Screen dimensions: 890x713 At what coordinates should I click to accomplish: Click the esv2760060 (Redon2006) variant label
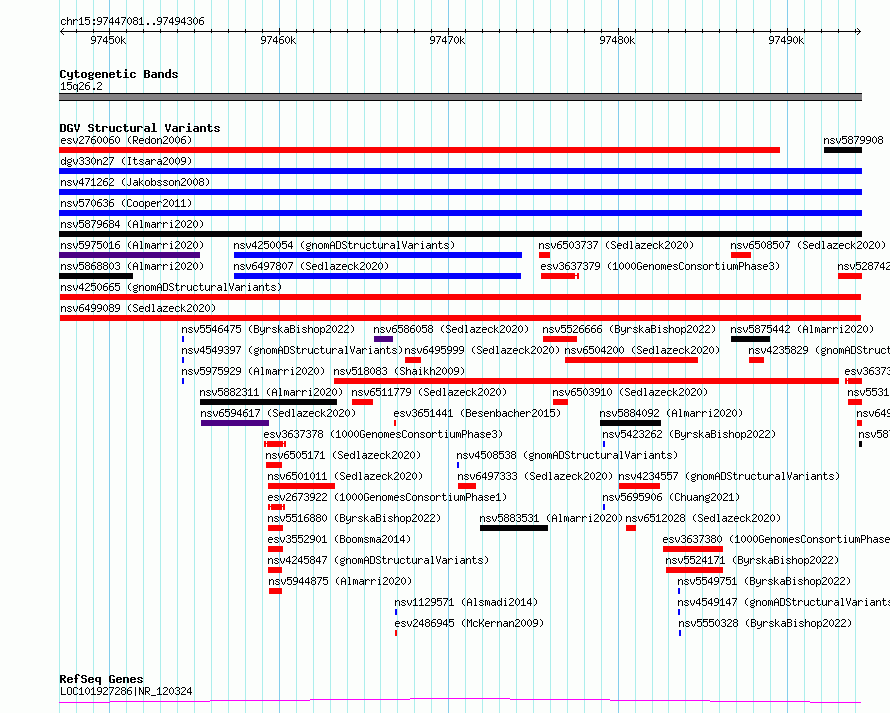coord(126,140)
